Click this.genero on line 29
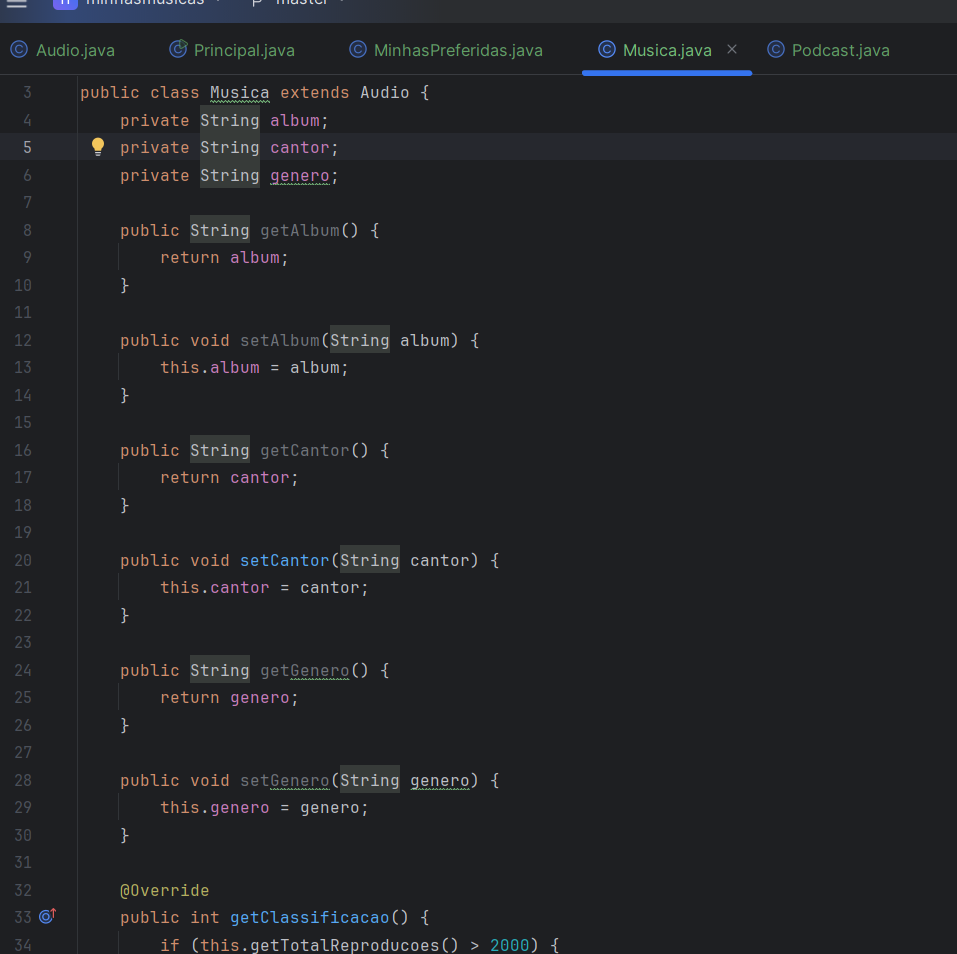Screen dimensions: 957x954 [215, 808]
